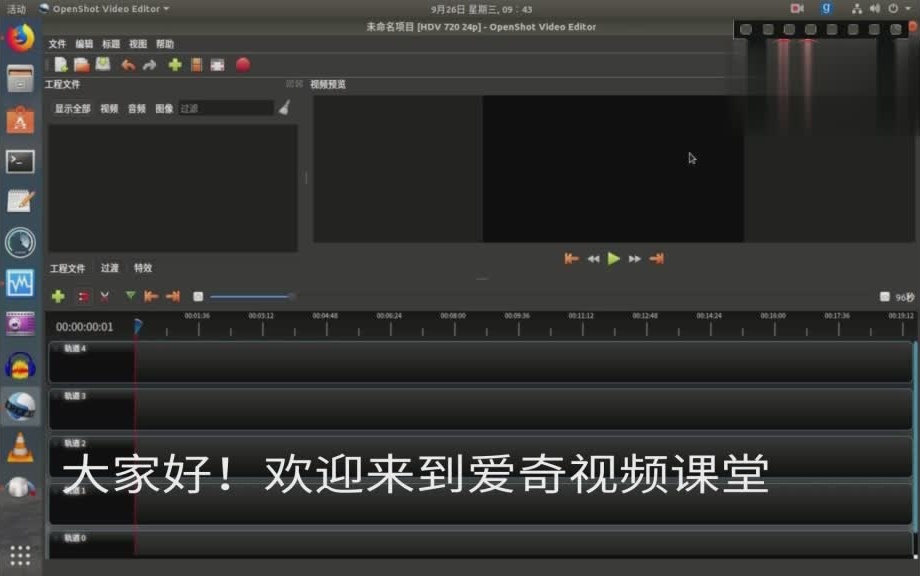Viewport: 920px width, 576px height.
Task: Open system menu dropdown arrow in top bar
Action: point(908,9)
